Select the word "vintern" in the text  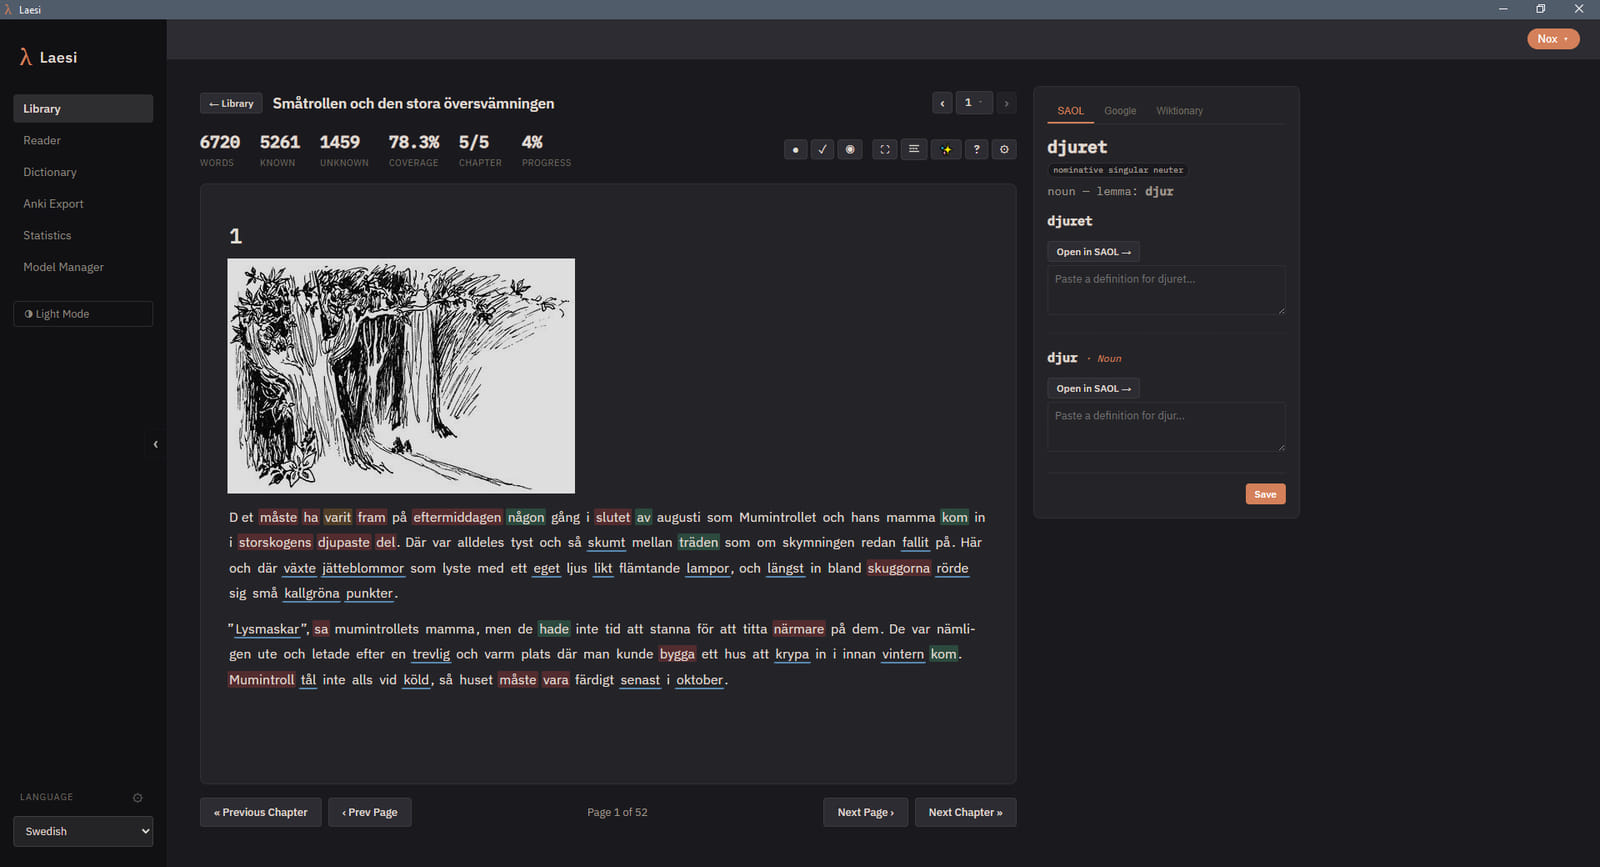(x=903, y=655)
